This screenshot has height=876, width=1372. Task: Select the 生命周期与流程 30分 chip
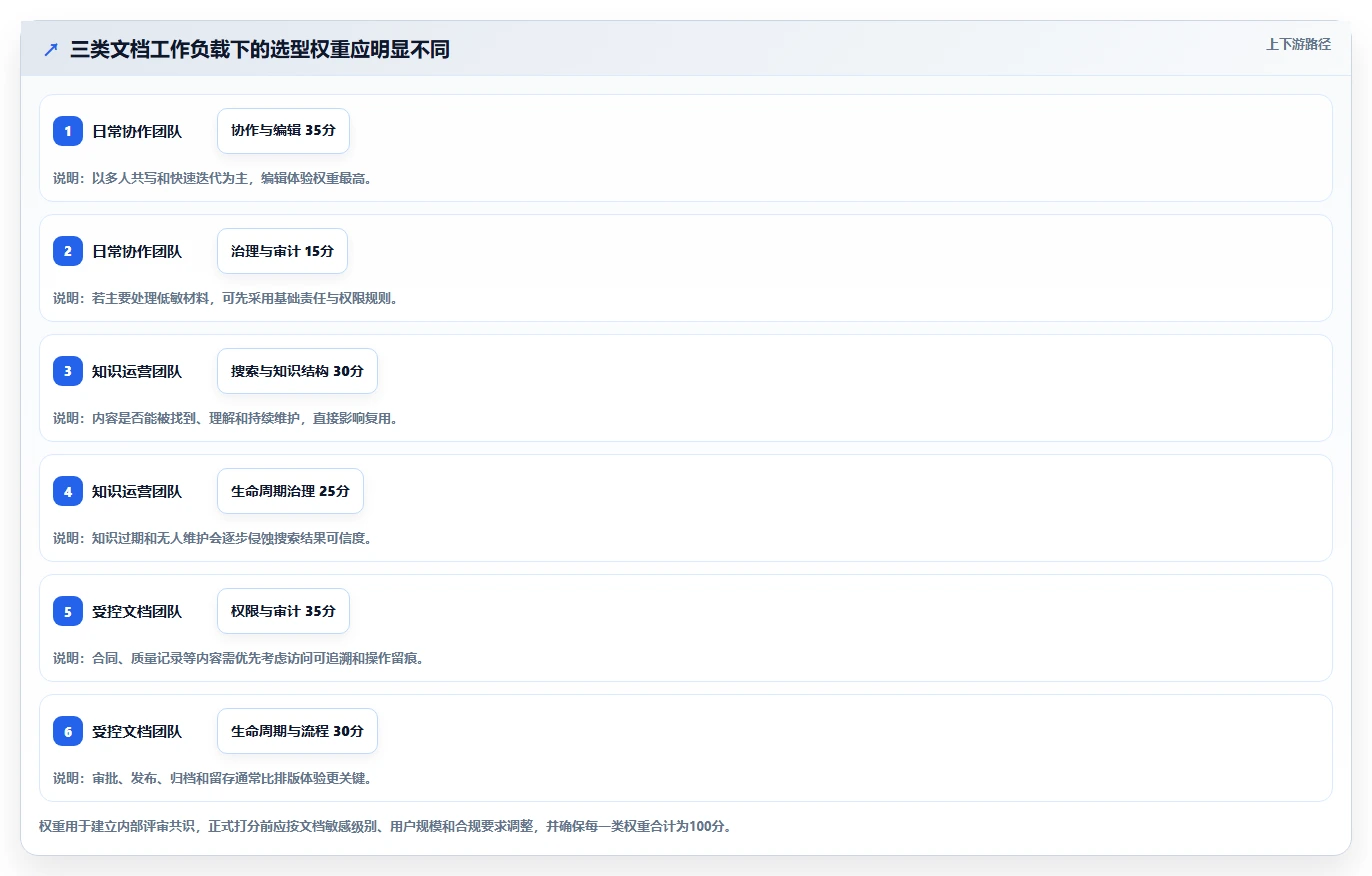point(297,731)
